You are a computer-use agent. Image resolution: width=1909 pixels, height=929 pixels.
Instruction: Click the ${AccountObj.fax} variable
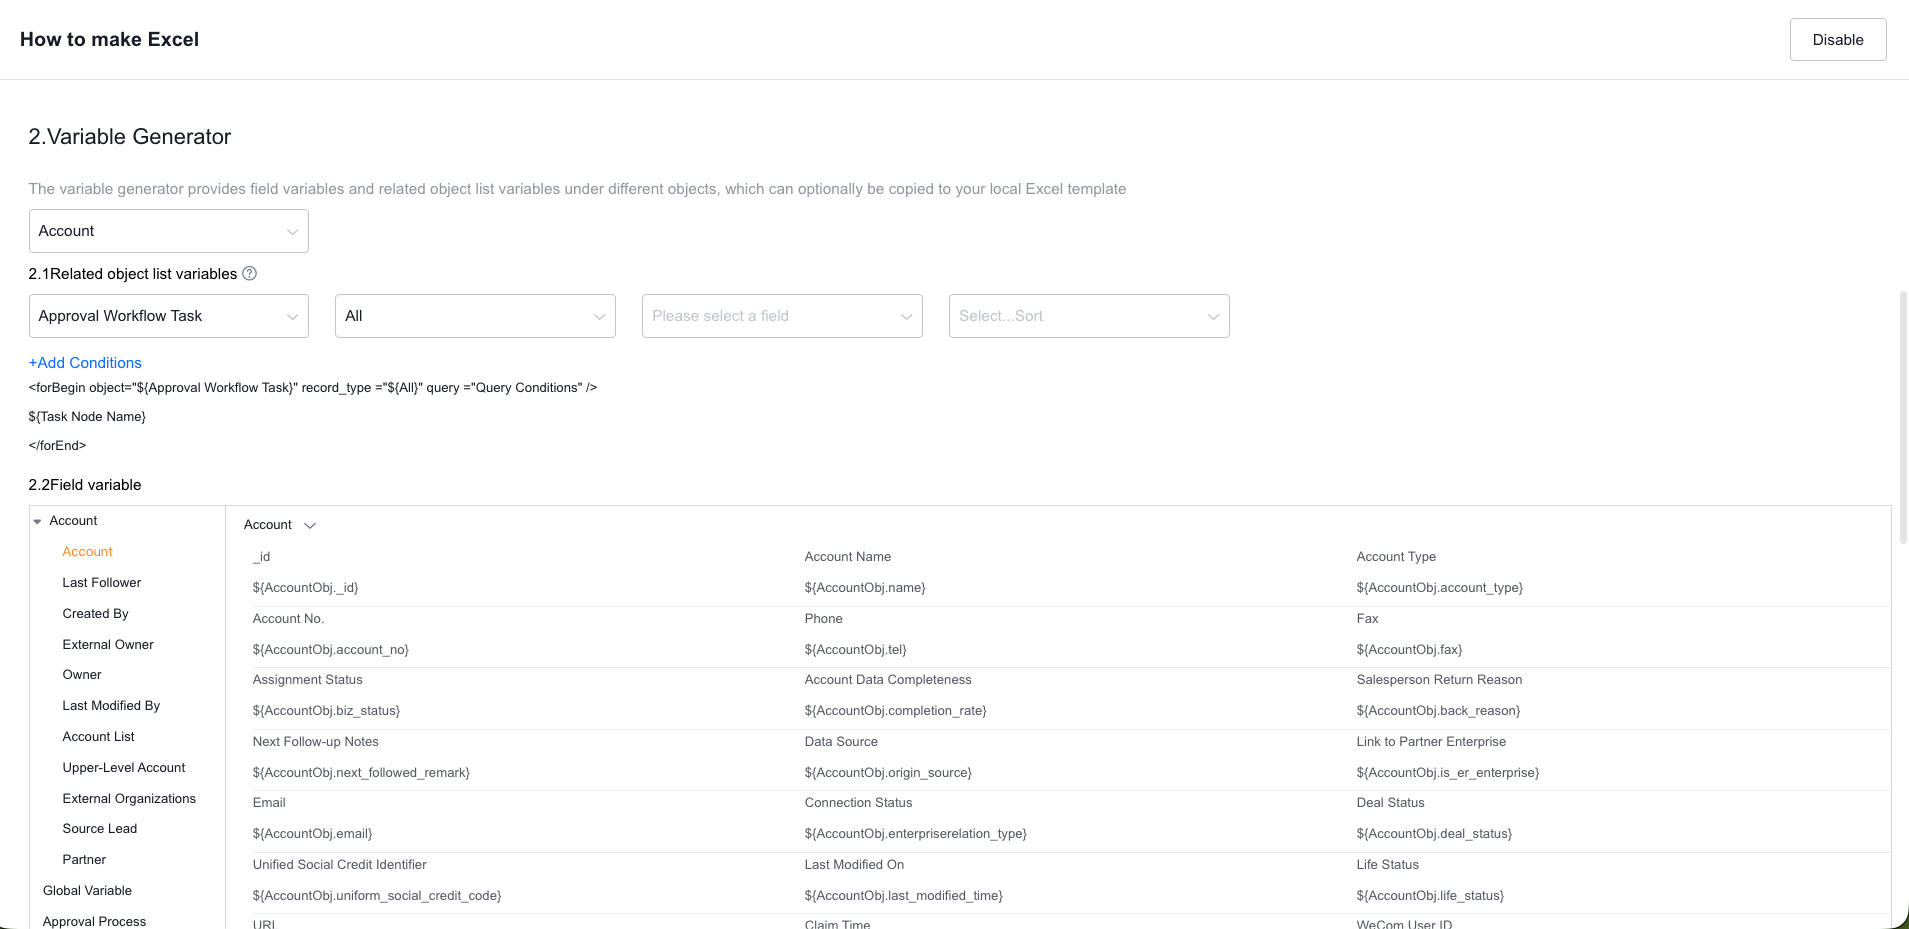(1409, 650)
